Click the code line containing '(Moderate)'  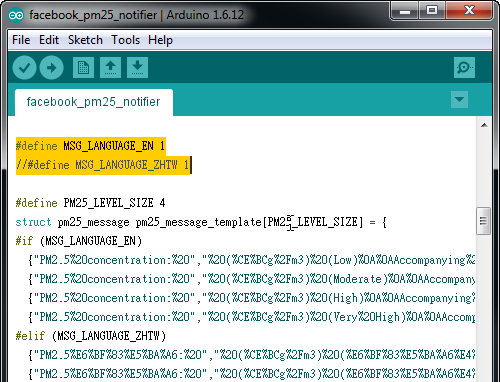pyautogui.click(x=252, y=279)
